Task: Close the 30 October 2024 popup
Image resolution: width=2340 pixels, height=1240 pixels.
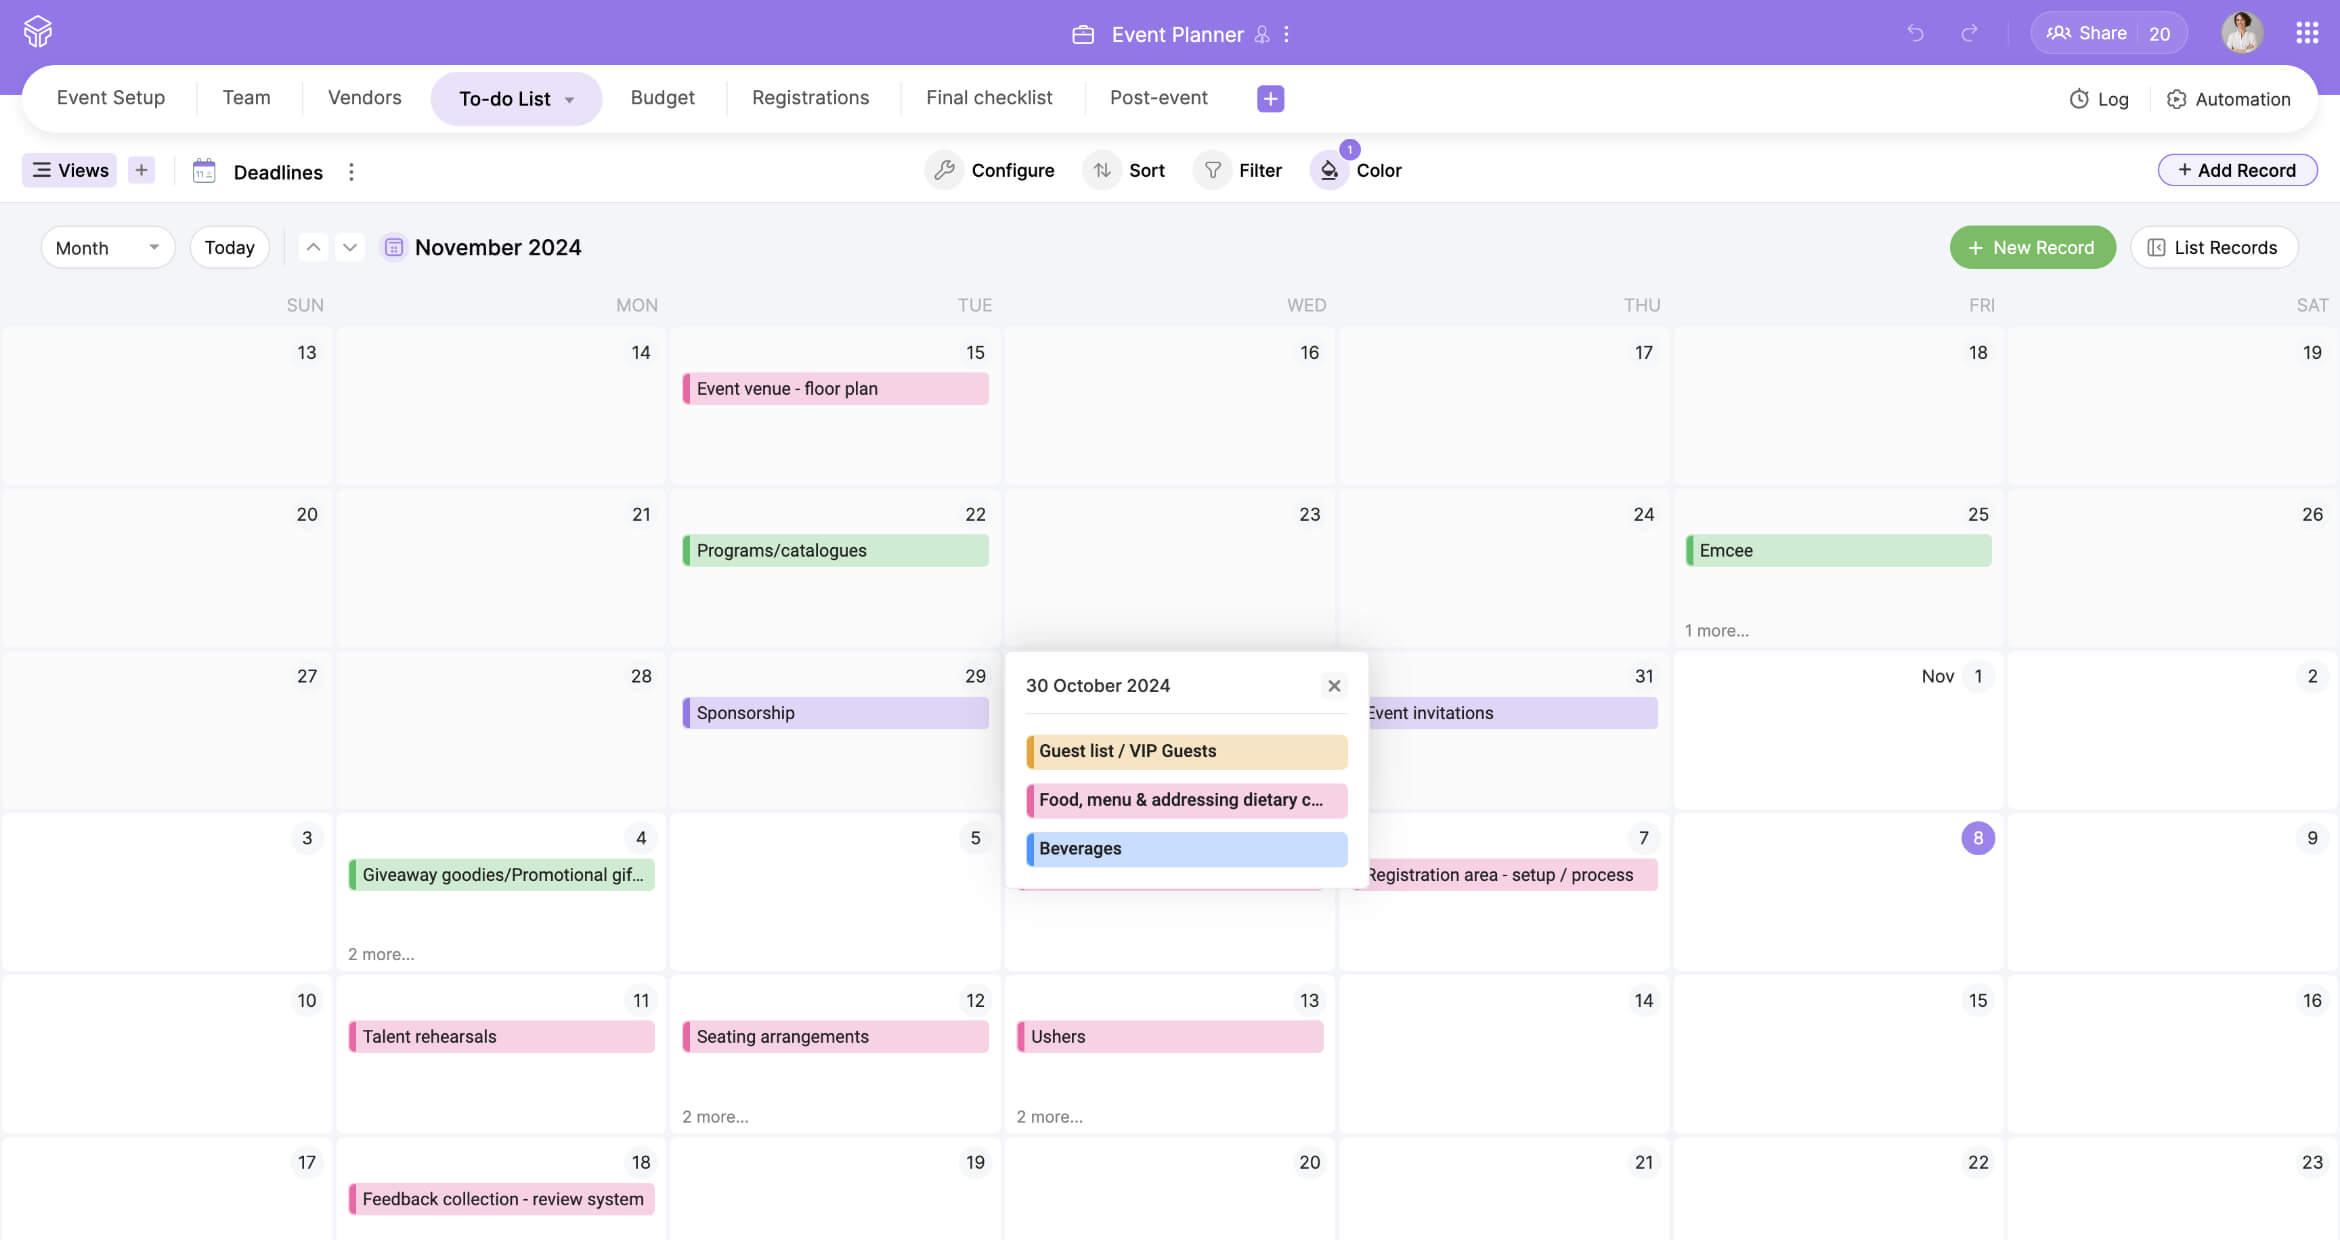Action: (x=1334, y=686)
